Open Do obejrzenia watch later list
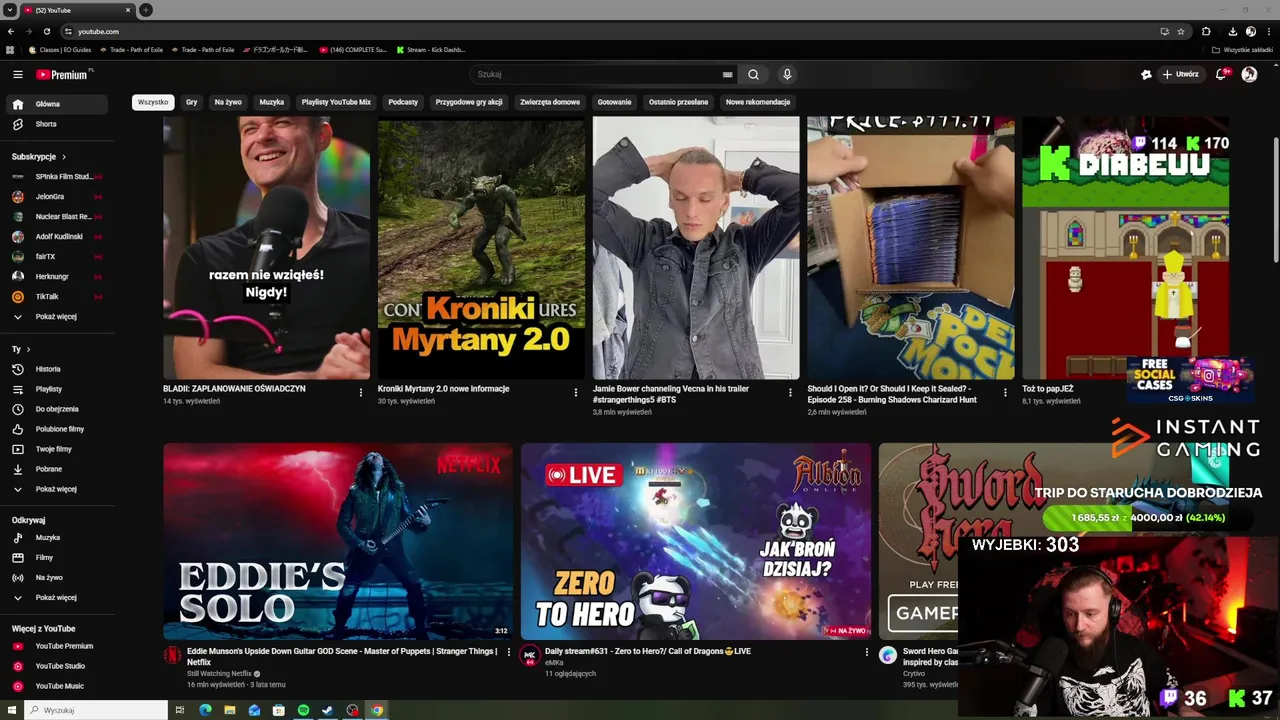 pos(56,409)
